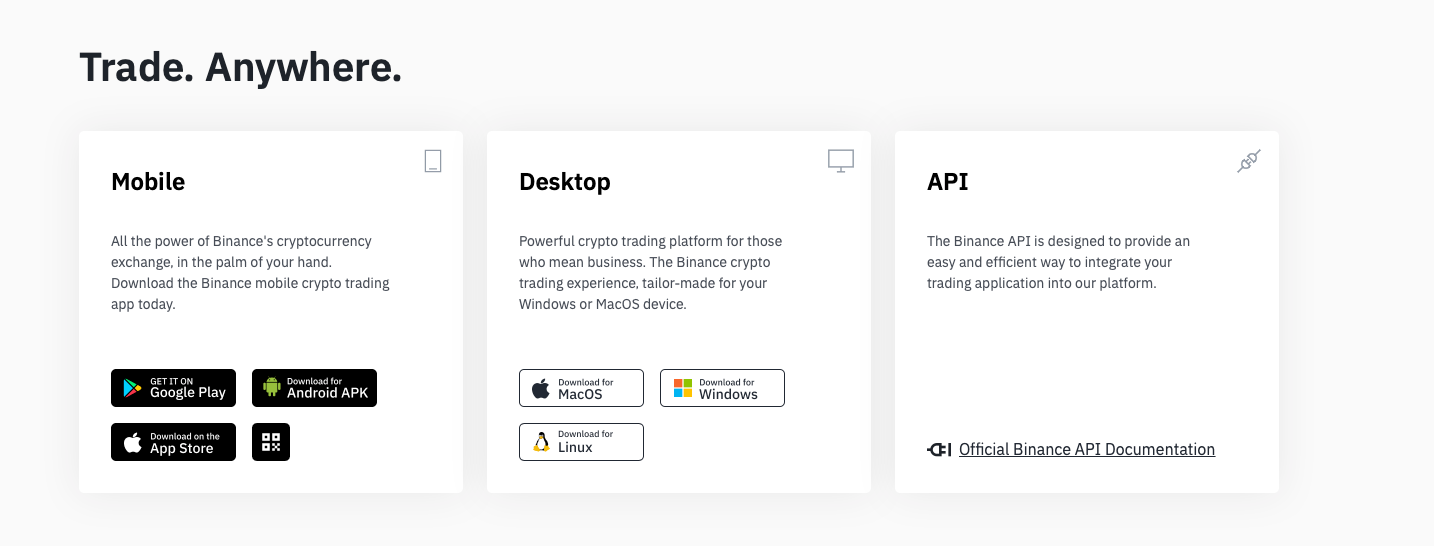Screen dimensions: 1434x546
Task: Download the desktop app for Linux
Action: coord(581,442)
